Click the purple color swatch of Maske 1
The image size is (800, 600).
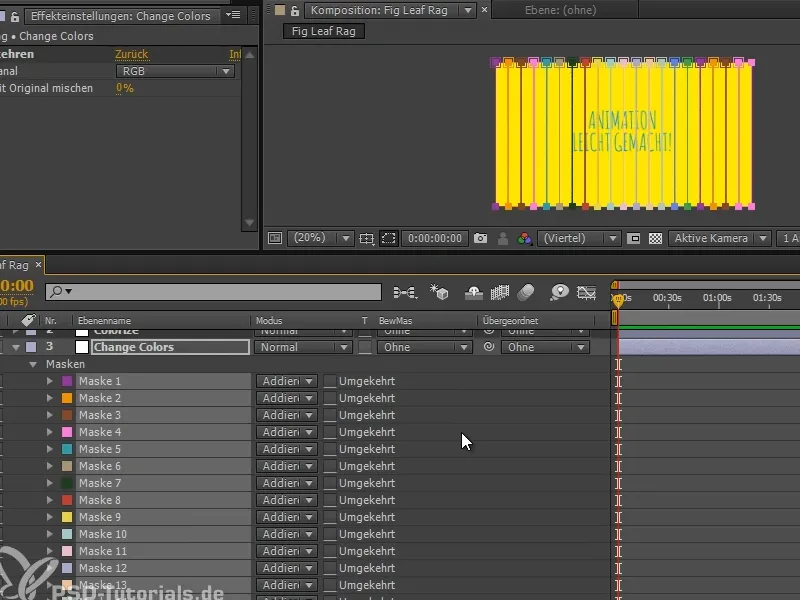(67, 381)
